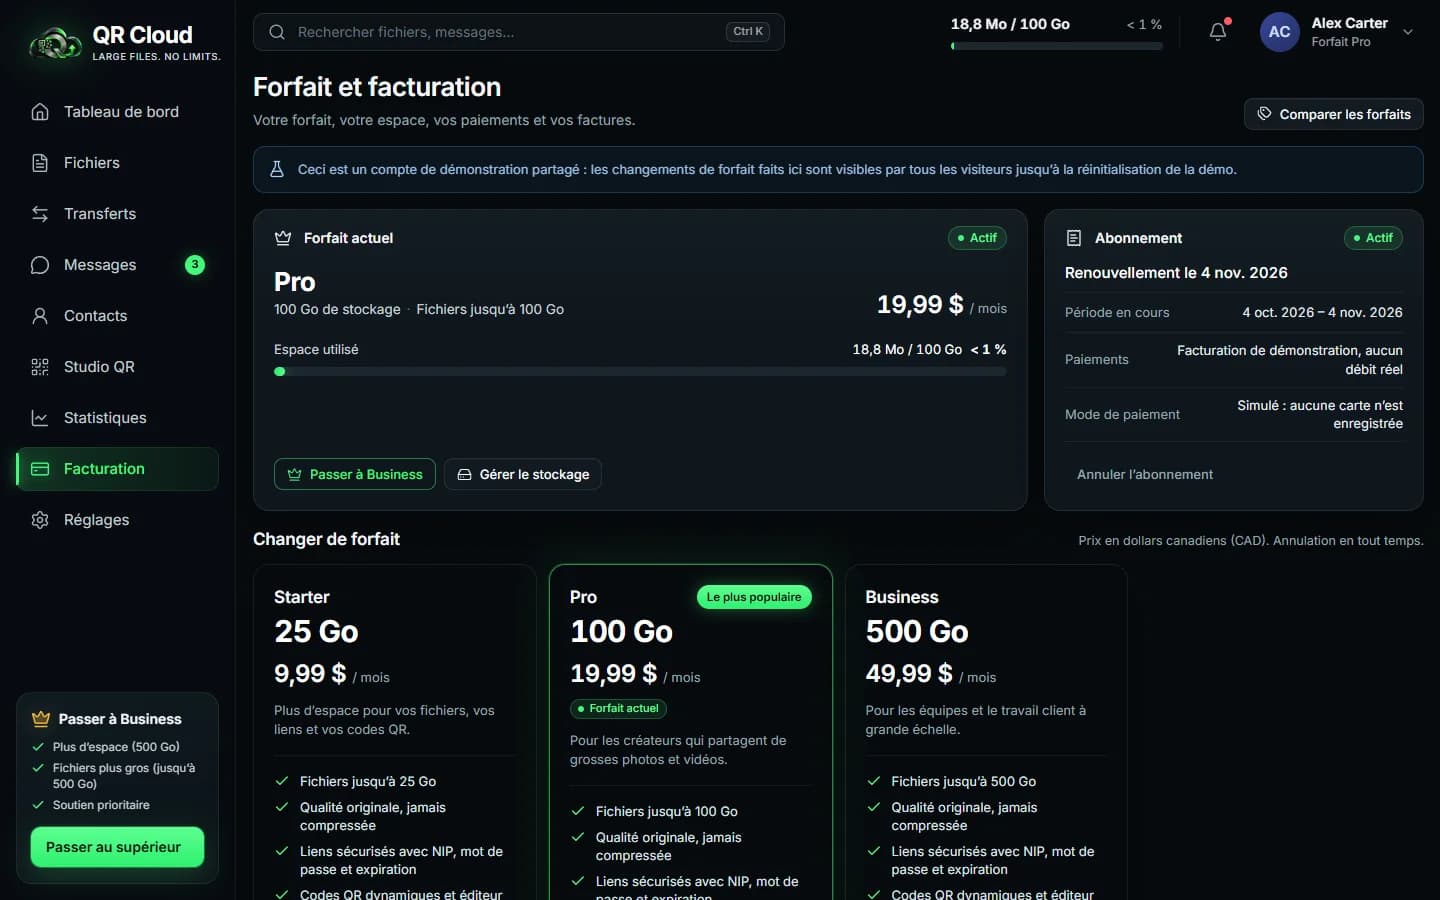Focus the Rechercher fichiers search field
Viewport: 1440px width, 900px height.
(518, 32)
